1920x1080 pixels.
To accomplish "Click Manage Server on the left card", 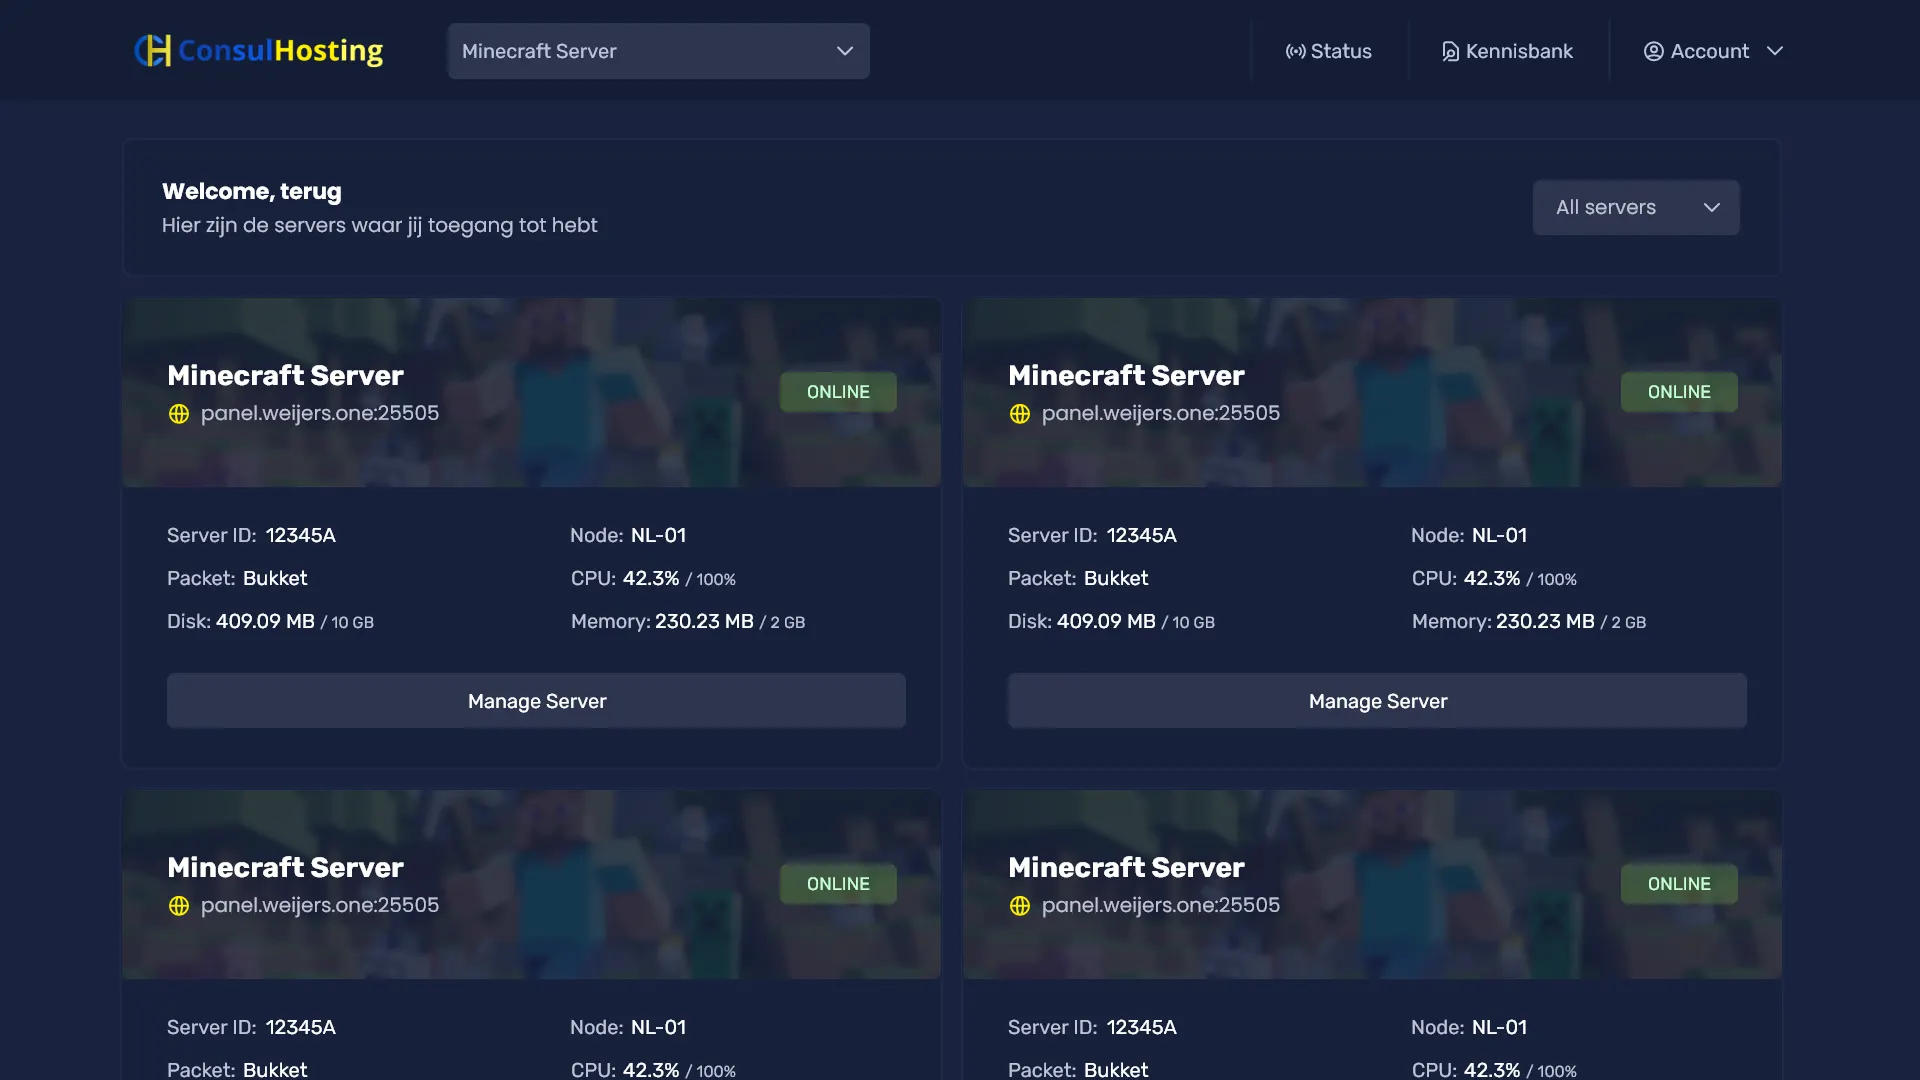I will point(536,701).
